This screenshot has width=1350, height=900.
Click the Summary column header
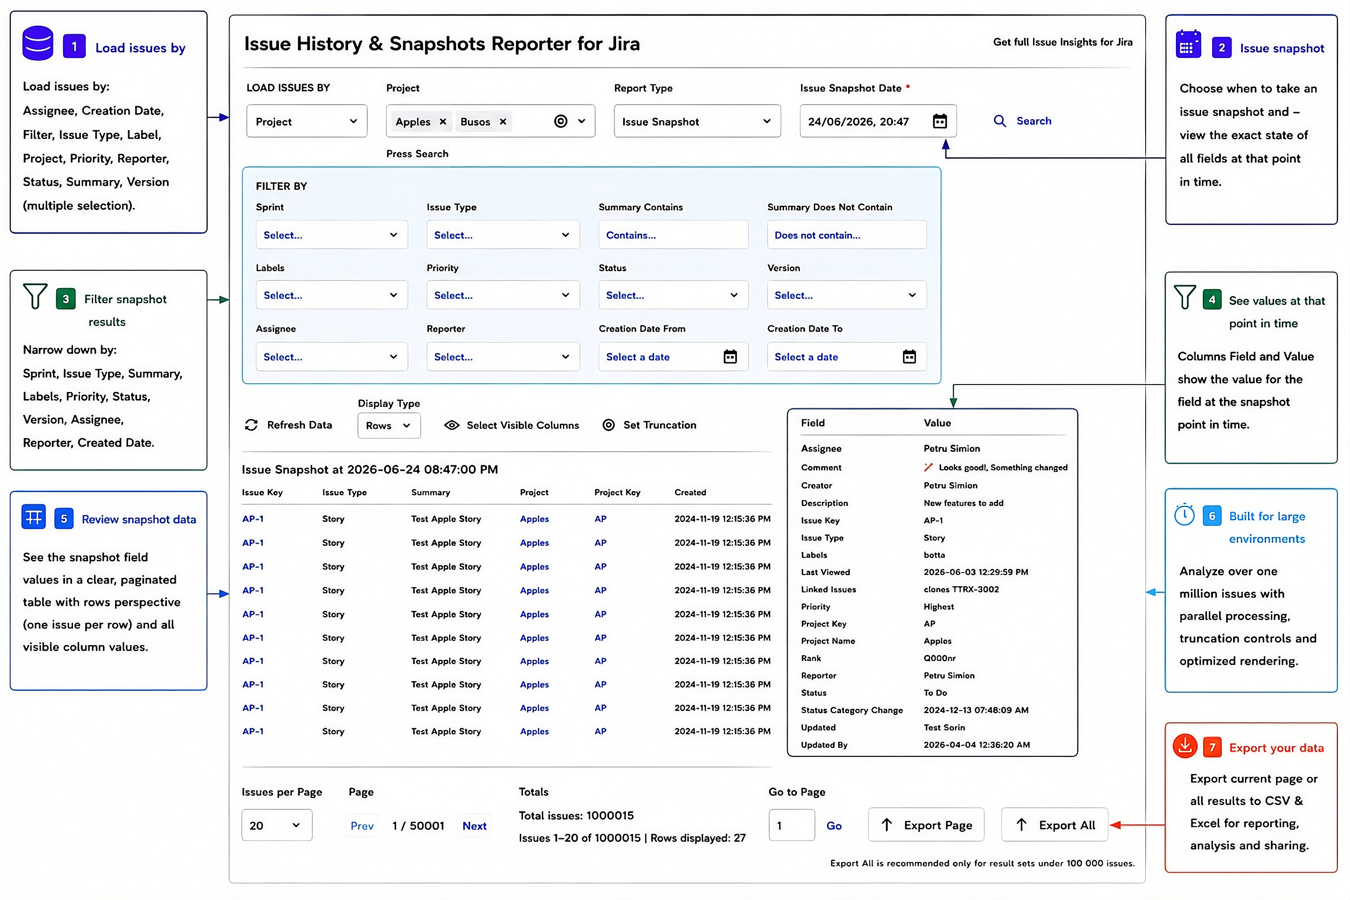[x=430, y=492]
